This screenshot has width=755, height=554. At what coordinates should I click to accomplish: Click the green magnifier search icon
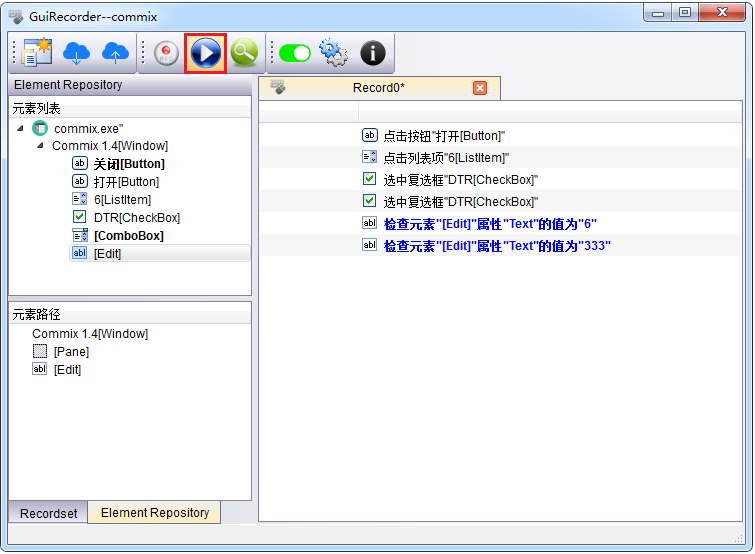(244, 53)
